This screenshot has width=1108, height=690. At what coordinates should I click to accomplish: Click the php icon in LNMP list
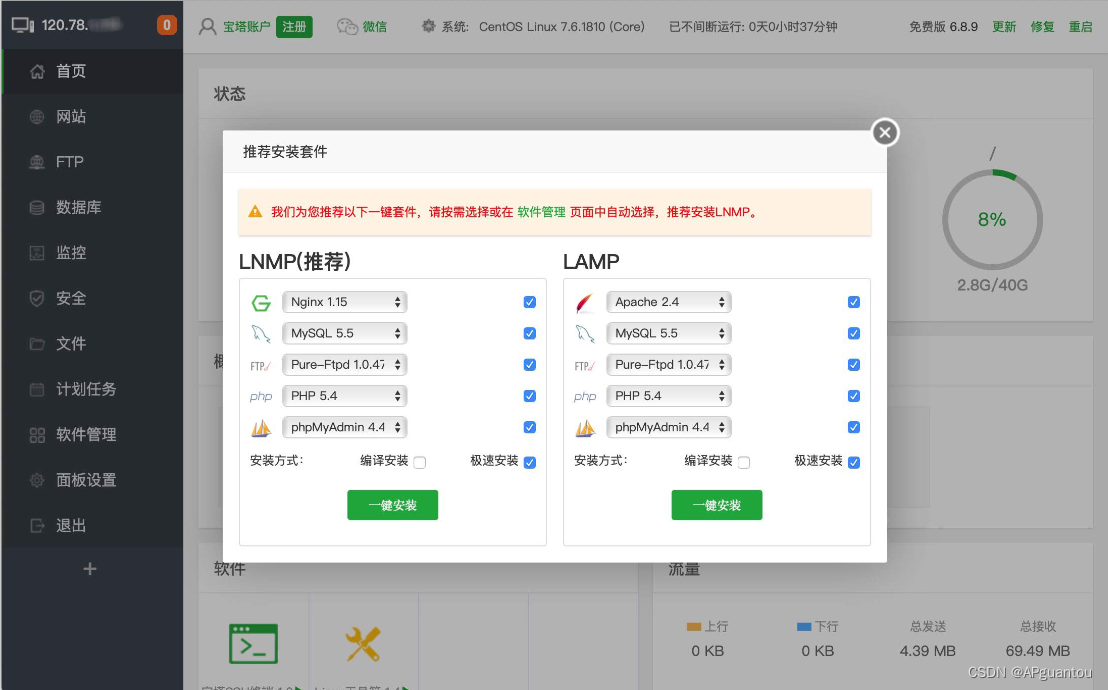click(x=261, y=397)
